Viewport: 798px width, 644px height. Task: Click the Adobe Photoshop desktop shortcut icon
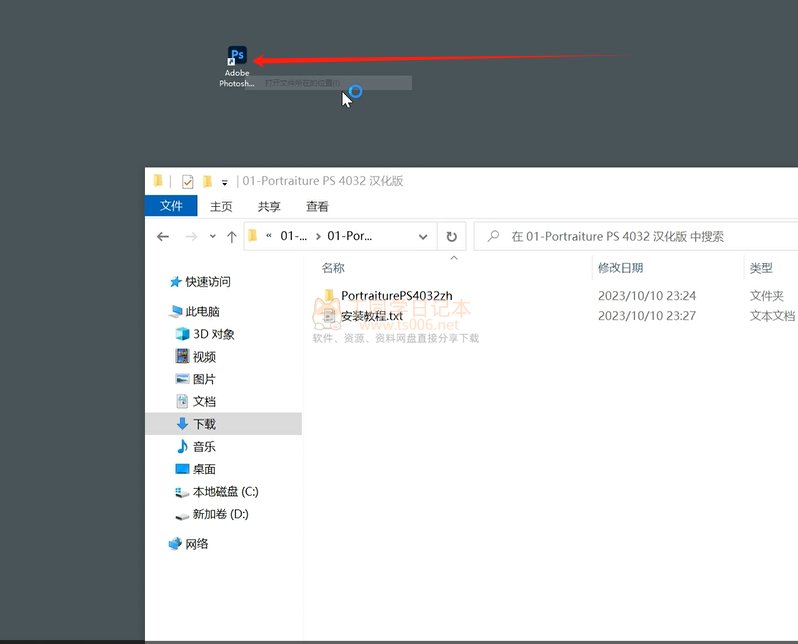pyautogui.click(x=237, y=57)
